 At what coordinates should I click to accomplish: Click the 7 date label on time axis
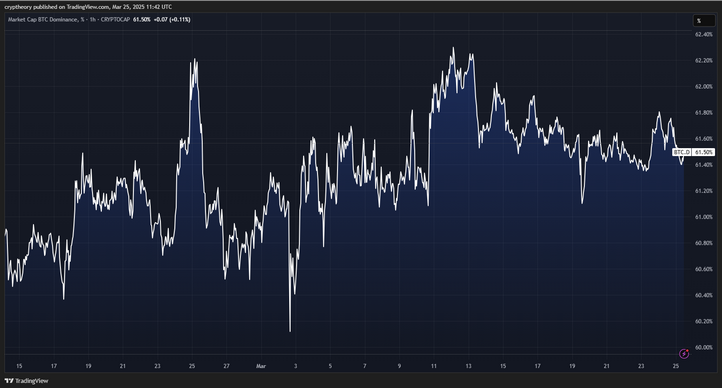(365, 366)
